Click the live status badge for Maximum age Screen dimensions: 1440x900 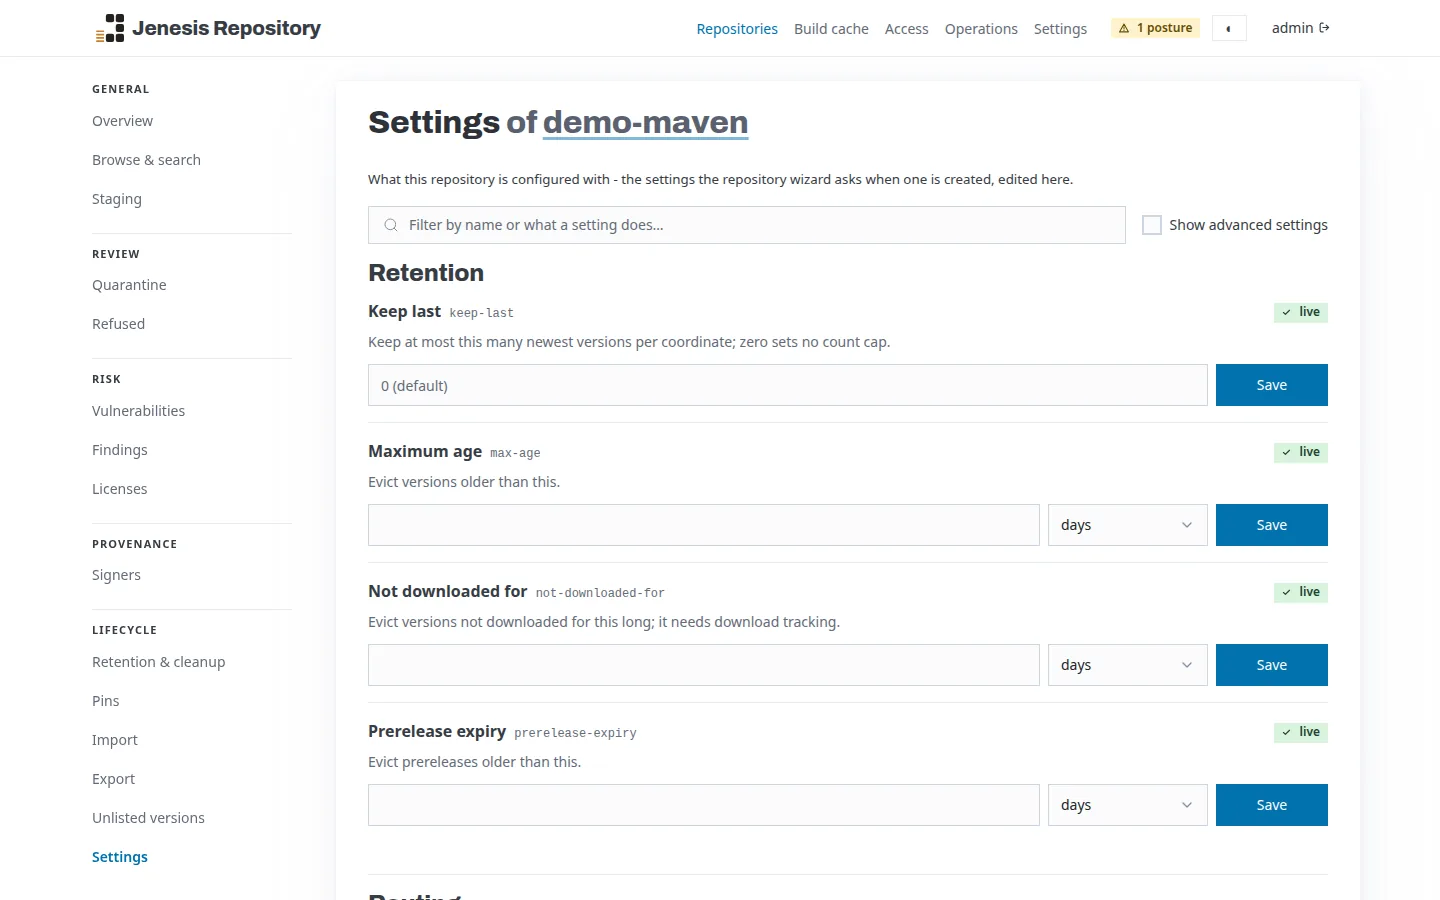(1301, 452)
